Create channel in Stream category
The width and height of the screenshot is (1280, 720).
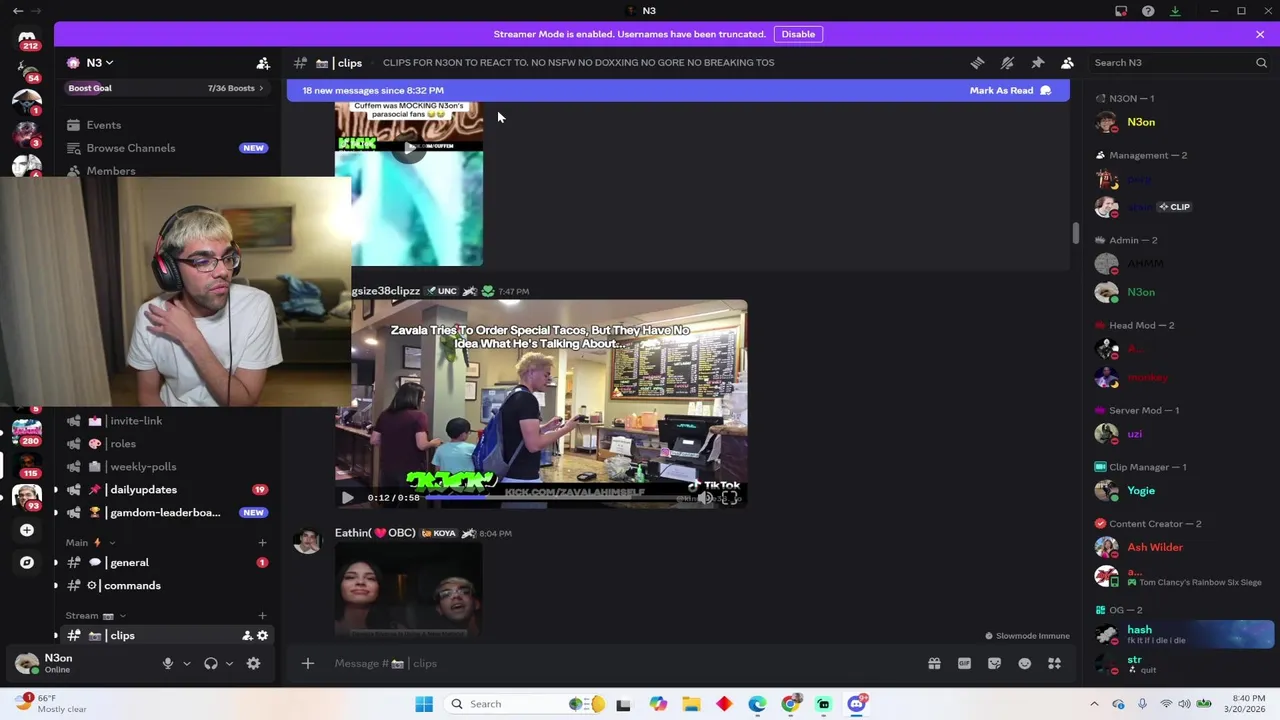point(262,616)
